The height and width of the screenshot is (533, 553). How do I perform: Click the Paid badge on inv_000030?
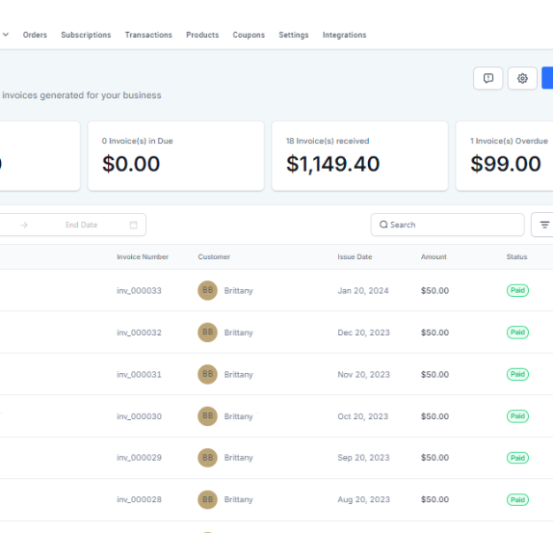point(517,416)
